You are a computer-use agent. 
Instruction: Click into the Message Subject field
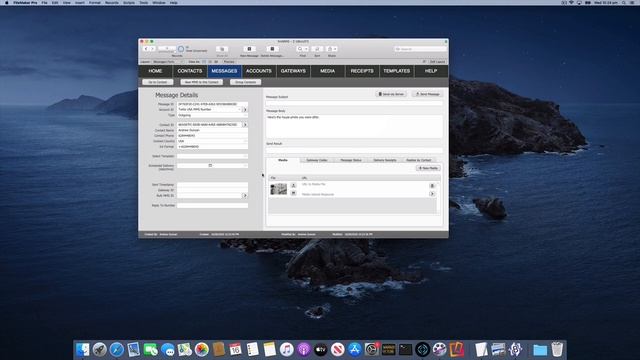point(354,103)
